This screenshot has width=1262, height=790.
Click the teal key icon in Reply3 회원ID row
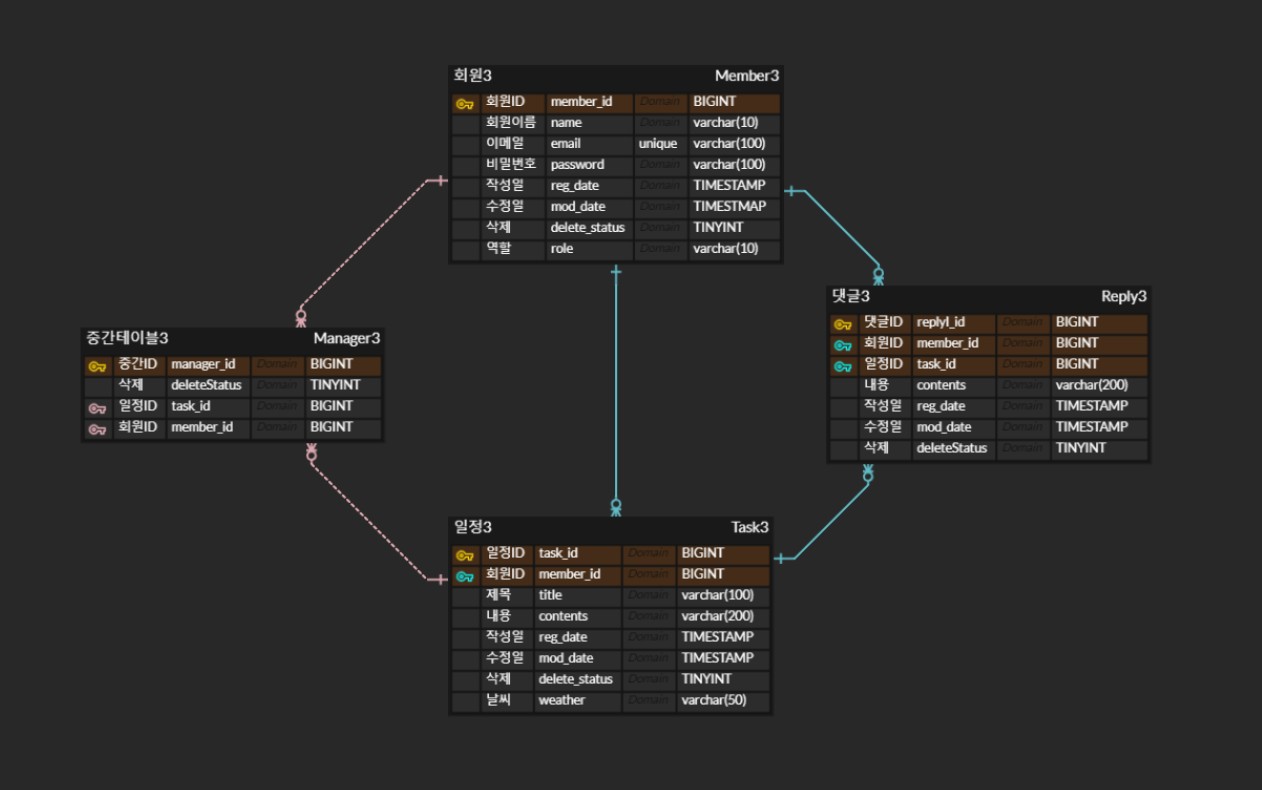pyautogui.click(x=843, y=344)
